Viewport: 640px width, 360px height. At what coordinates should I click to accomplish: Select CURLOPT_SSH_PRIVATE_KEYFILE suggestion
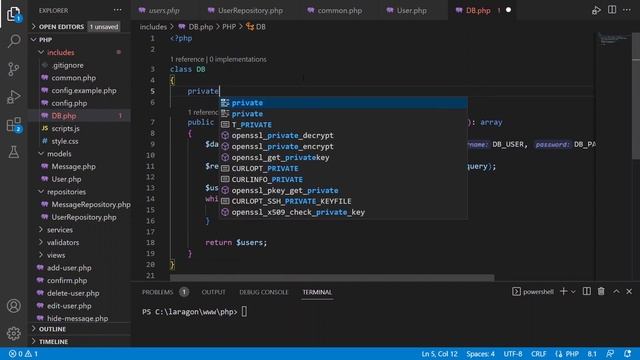point(343,201)
